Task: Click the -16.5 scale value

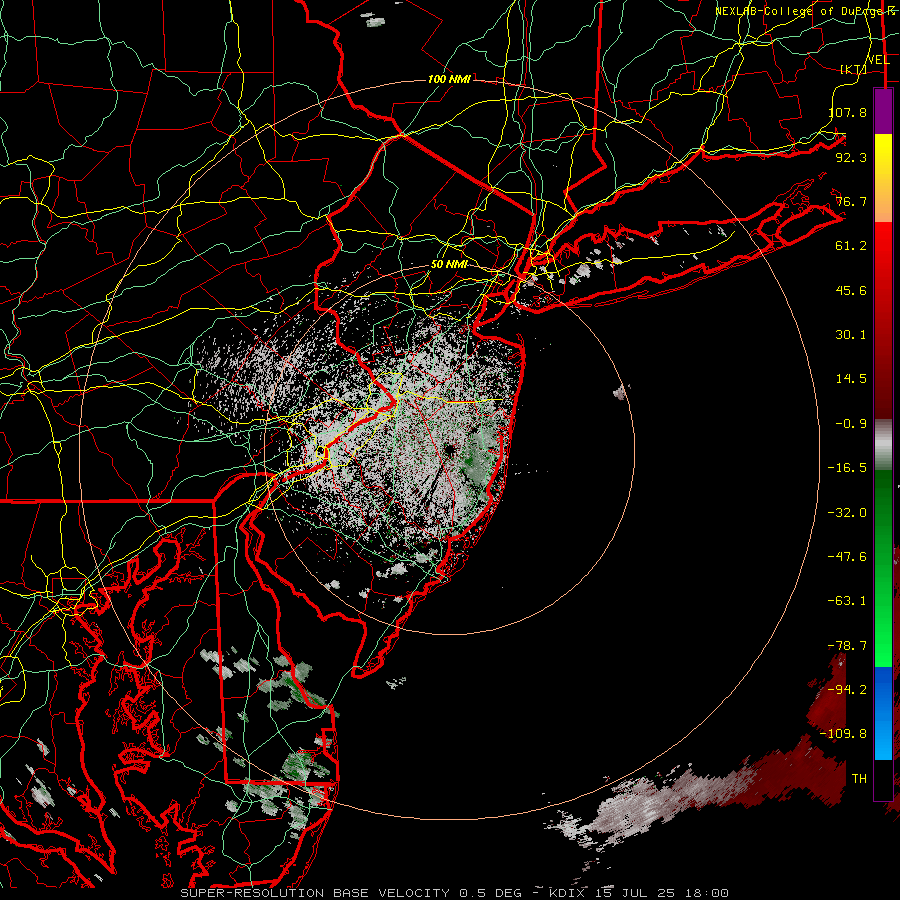Action: click(847, 468)
